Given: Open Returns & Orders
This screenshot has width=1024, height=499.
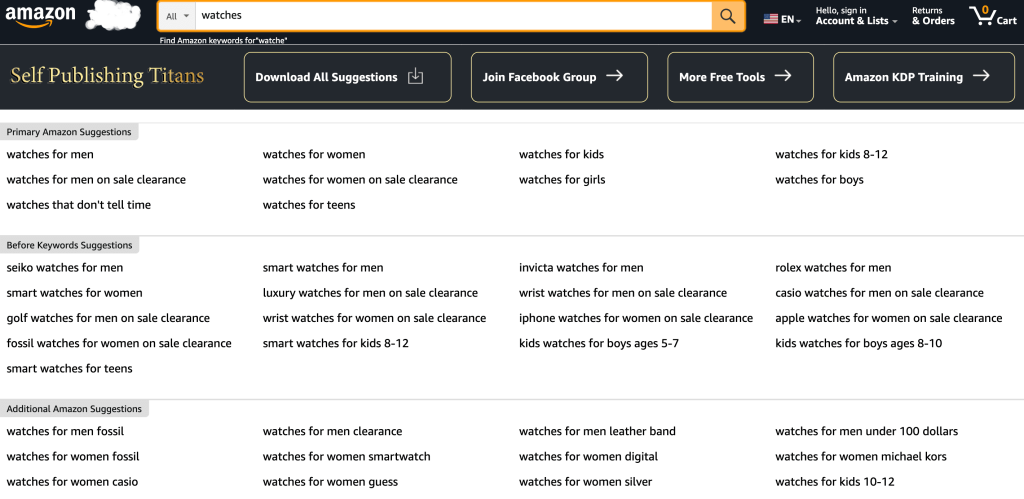Looking at the screenshot, I should click(x=933, y=16).
